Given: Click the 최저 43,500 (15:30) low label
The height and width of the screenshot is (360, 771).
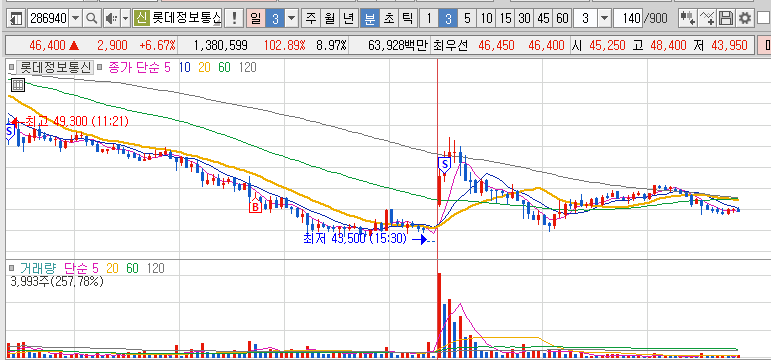Looking at the screenshot, I should (355, 239).
